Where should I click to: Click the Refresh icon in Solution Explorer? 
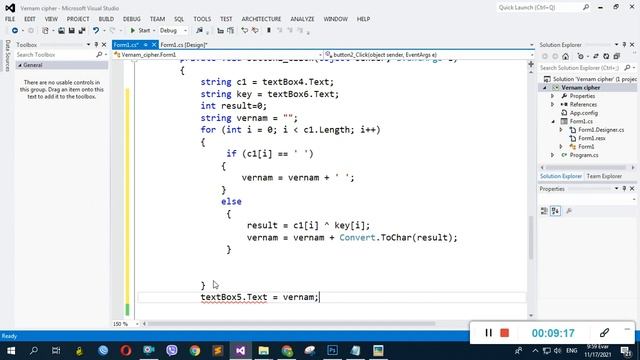tap(606, 56)
